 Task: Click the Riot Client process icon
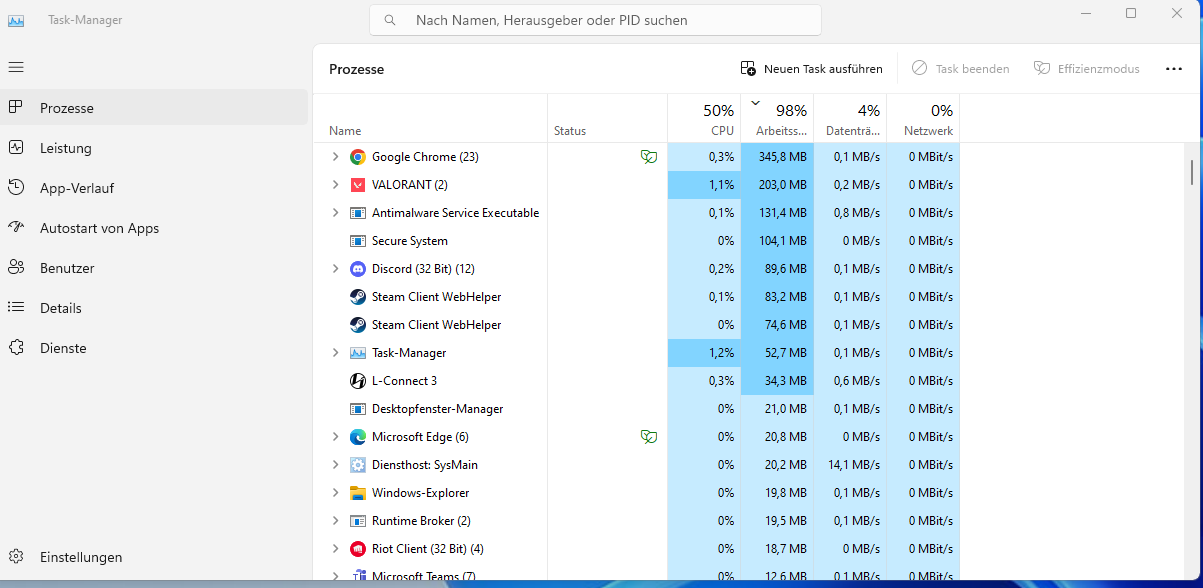click(358, 549)
